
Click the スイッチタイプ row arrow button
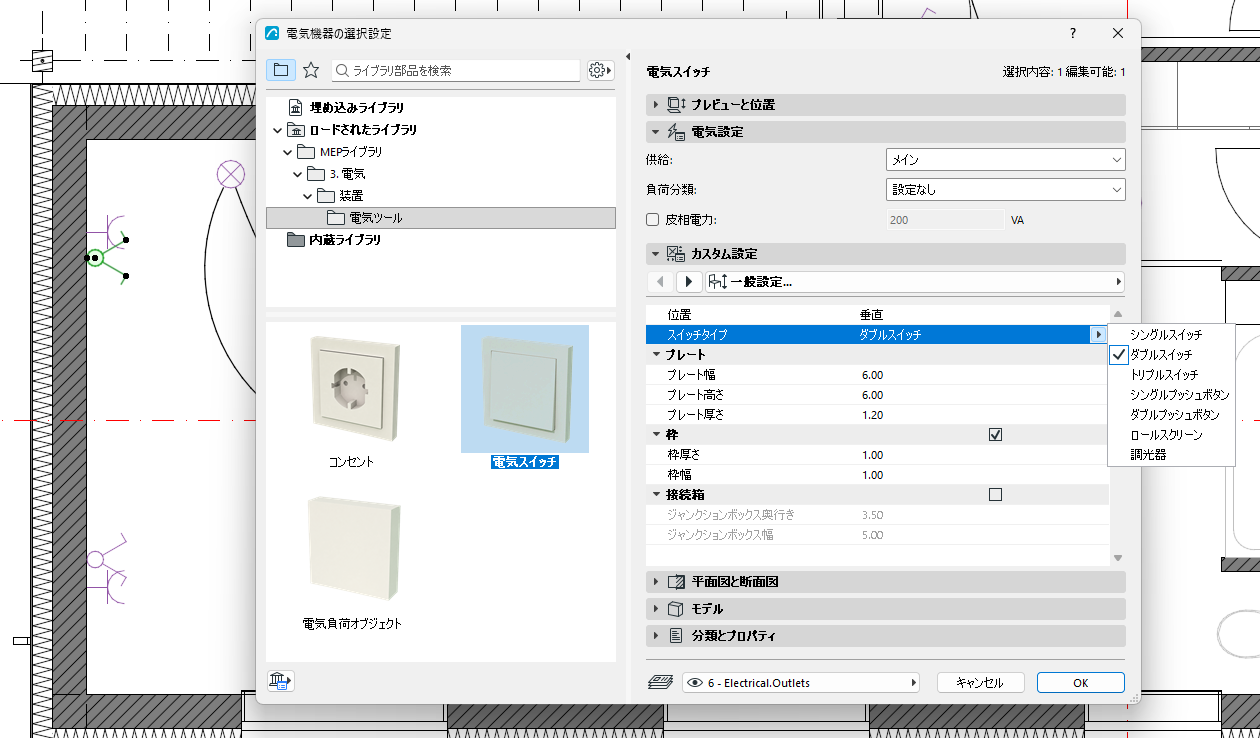pos(1099,335)
